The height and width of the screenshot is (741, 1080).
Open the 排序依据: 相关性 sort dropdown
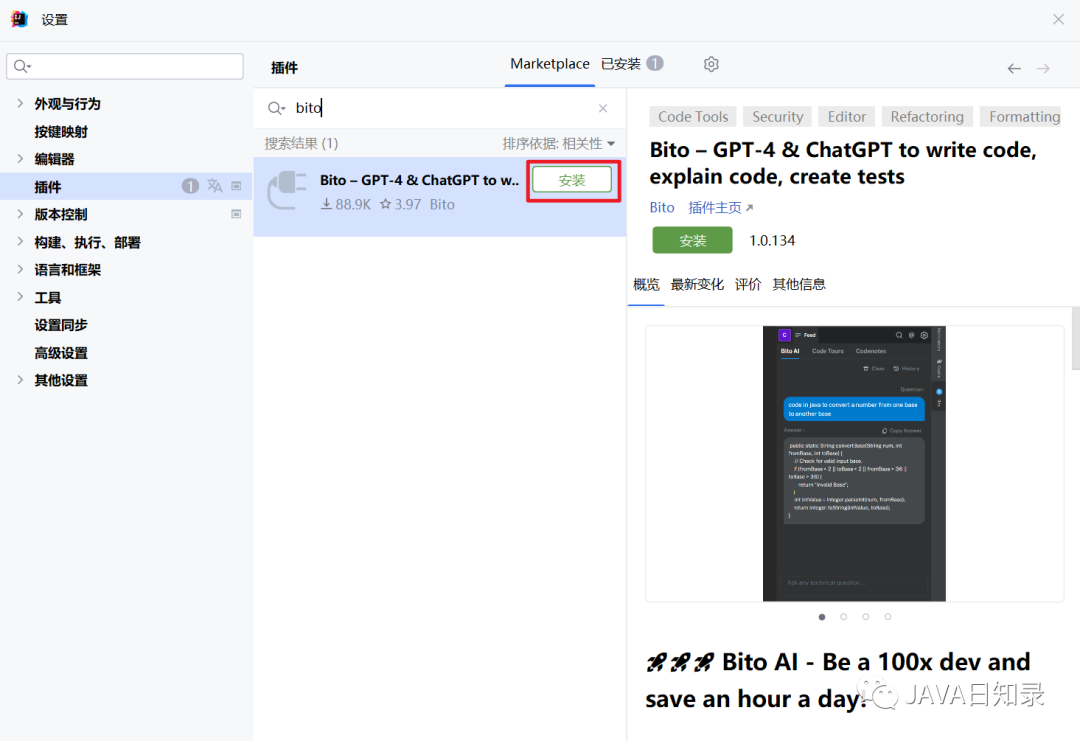559,143
